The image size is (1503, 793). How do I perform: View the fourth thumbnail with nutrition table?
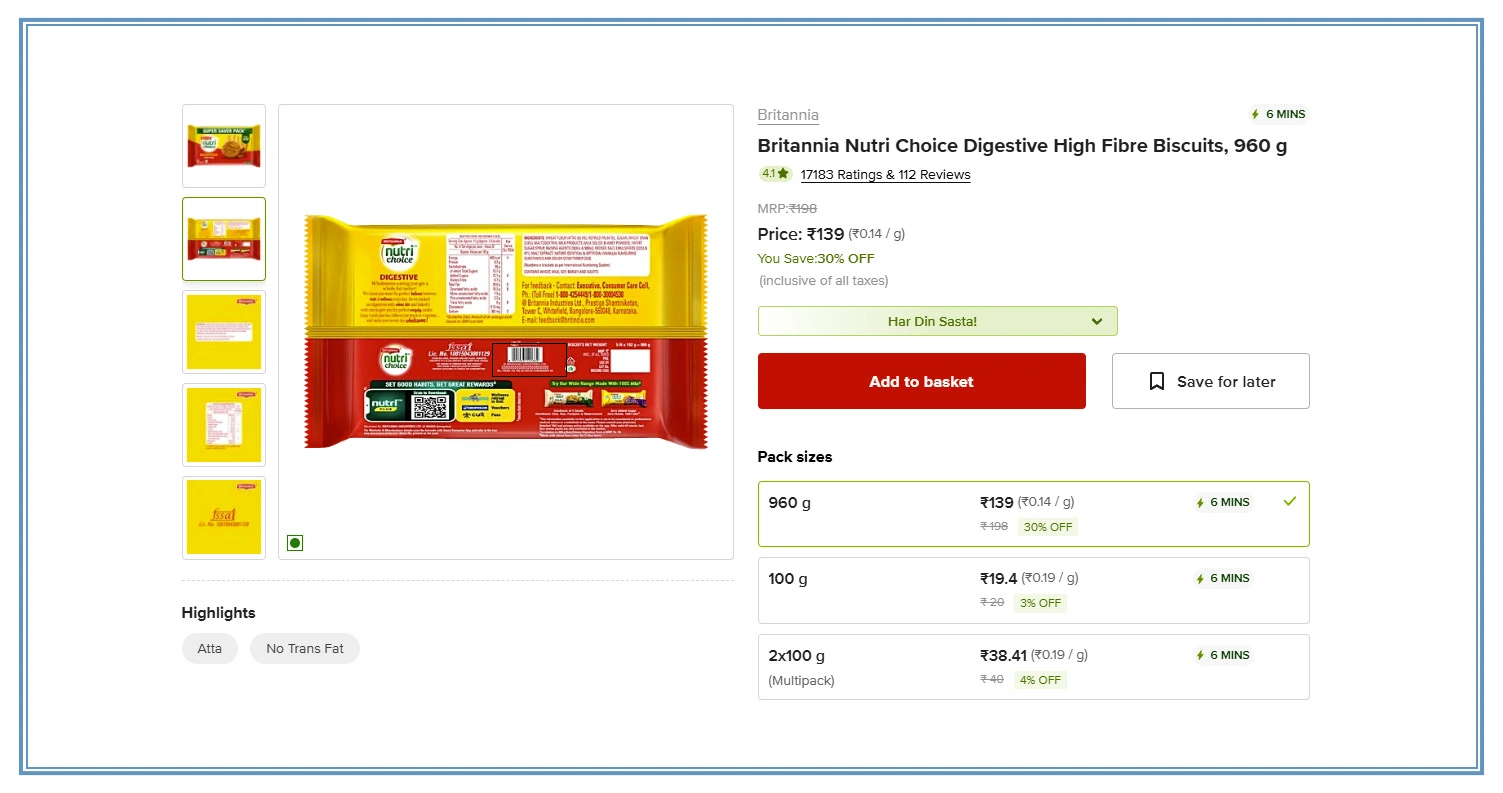pos(224,425)
